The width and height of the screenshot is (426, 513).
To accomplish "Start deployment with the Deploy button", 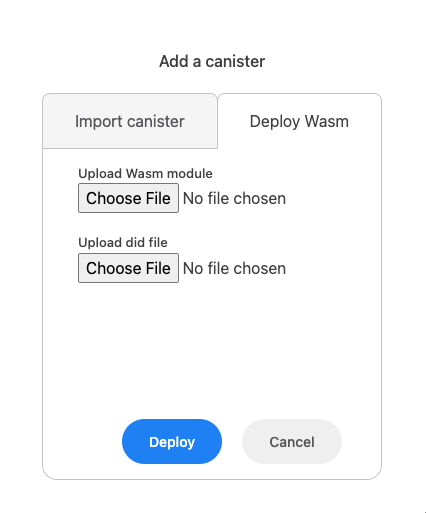I will click(x=172, y=441).
